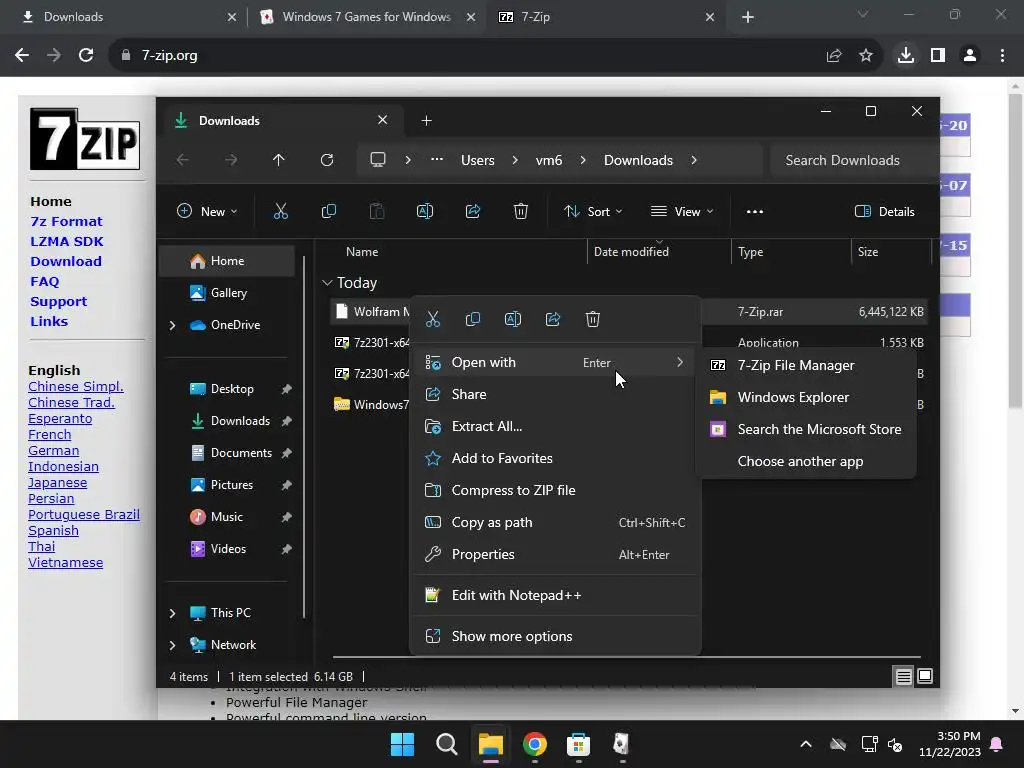Choose Edit with Notepad++
The image size is (1024, 768).
[x=555, y=596]
